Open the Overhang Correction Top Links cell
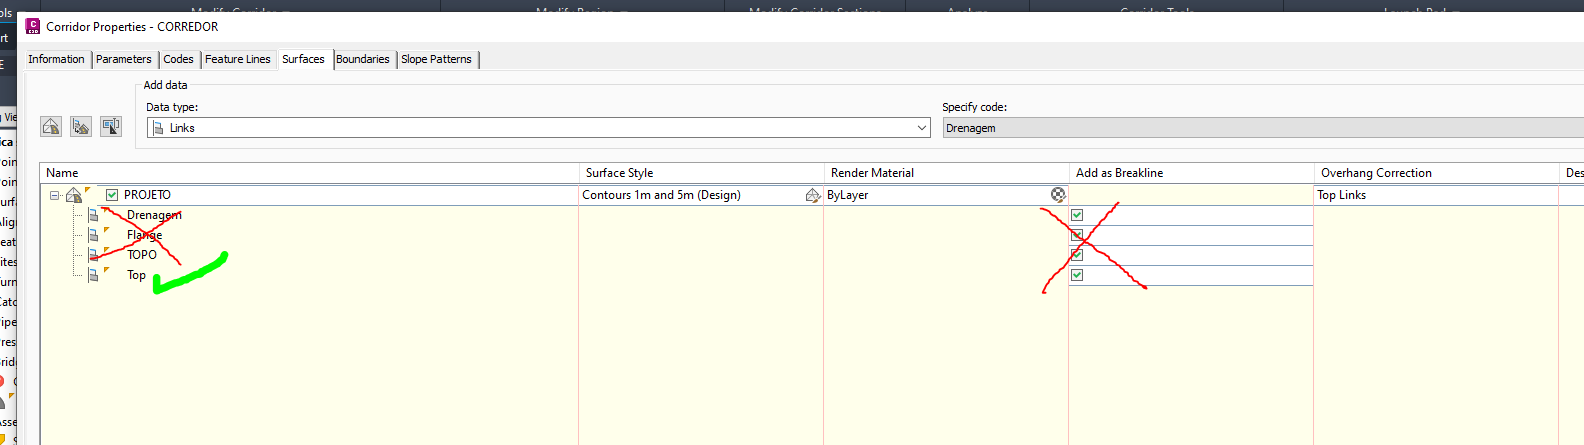 click(1435, 195)
